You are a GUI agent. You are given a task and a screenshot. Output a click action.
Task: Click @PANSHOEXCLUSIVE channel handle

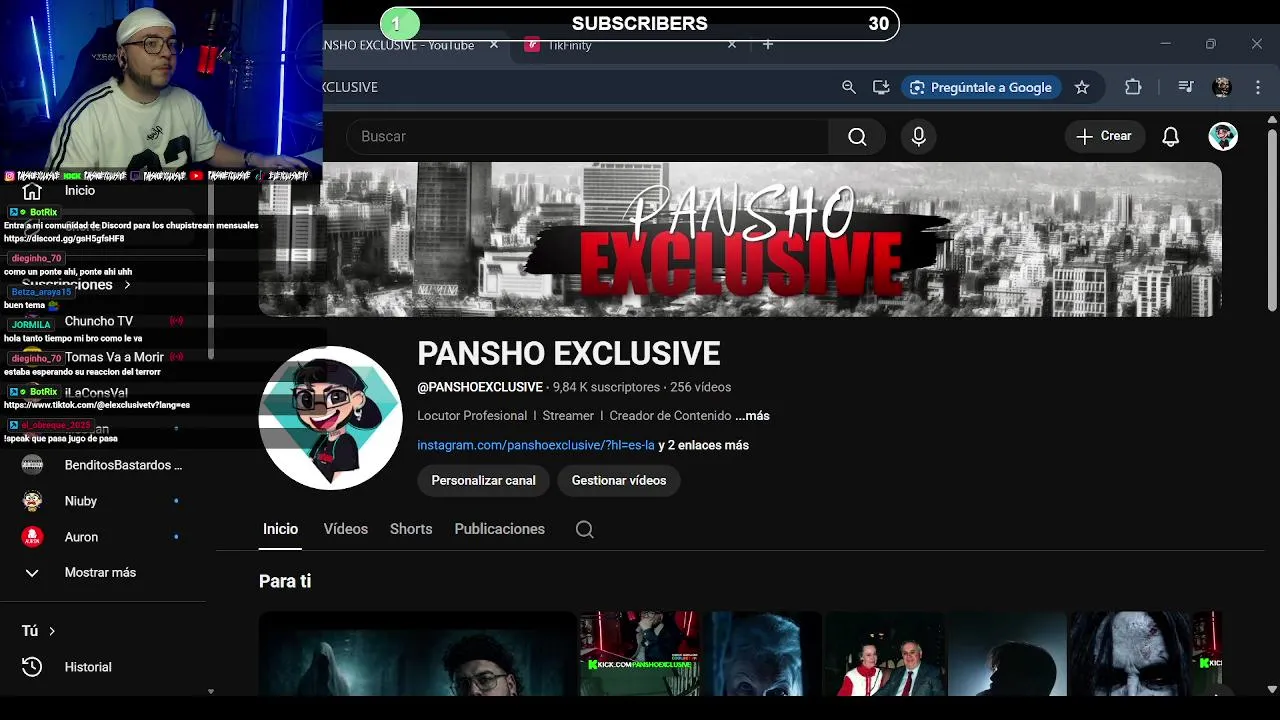pyautogui.click(x=480, y=387)
